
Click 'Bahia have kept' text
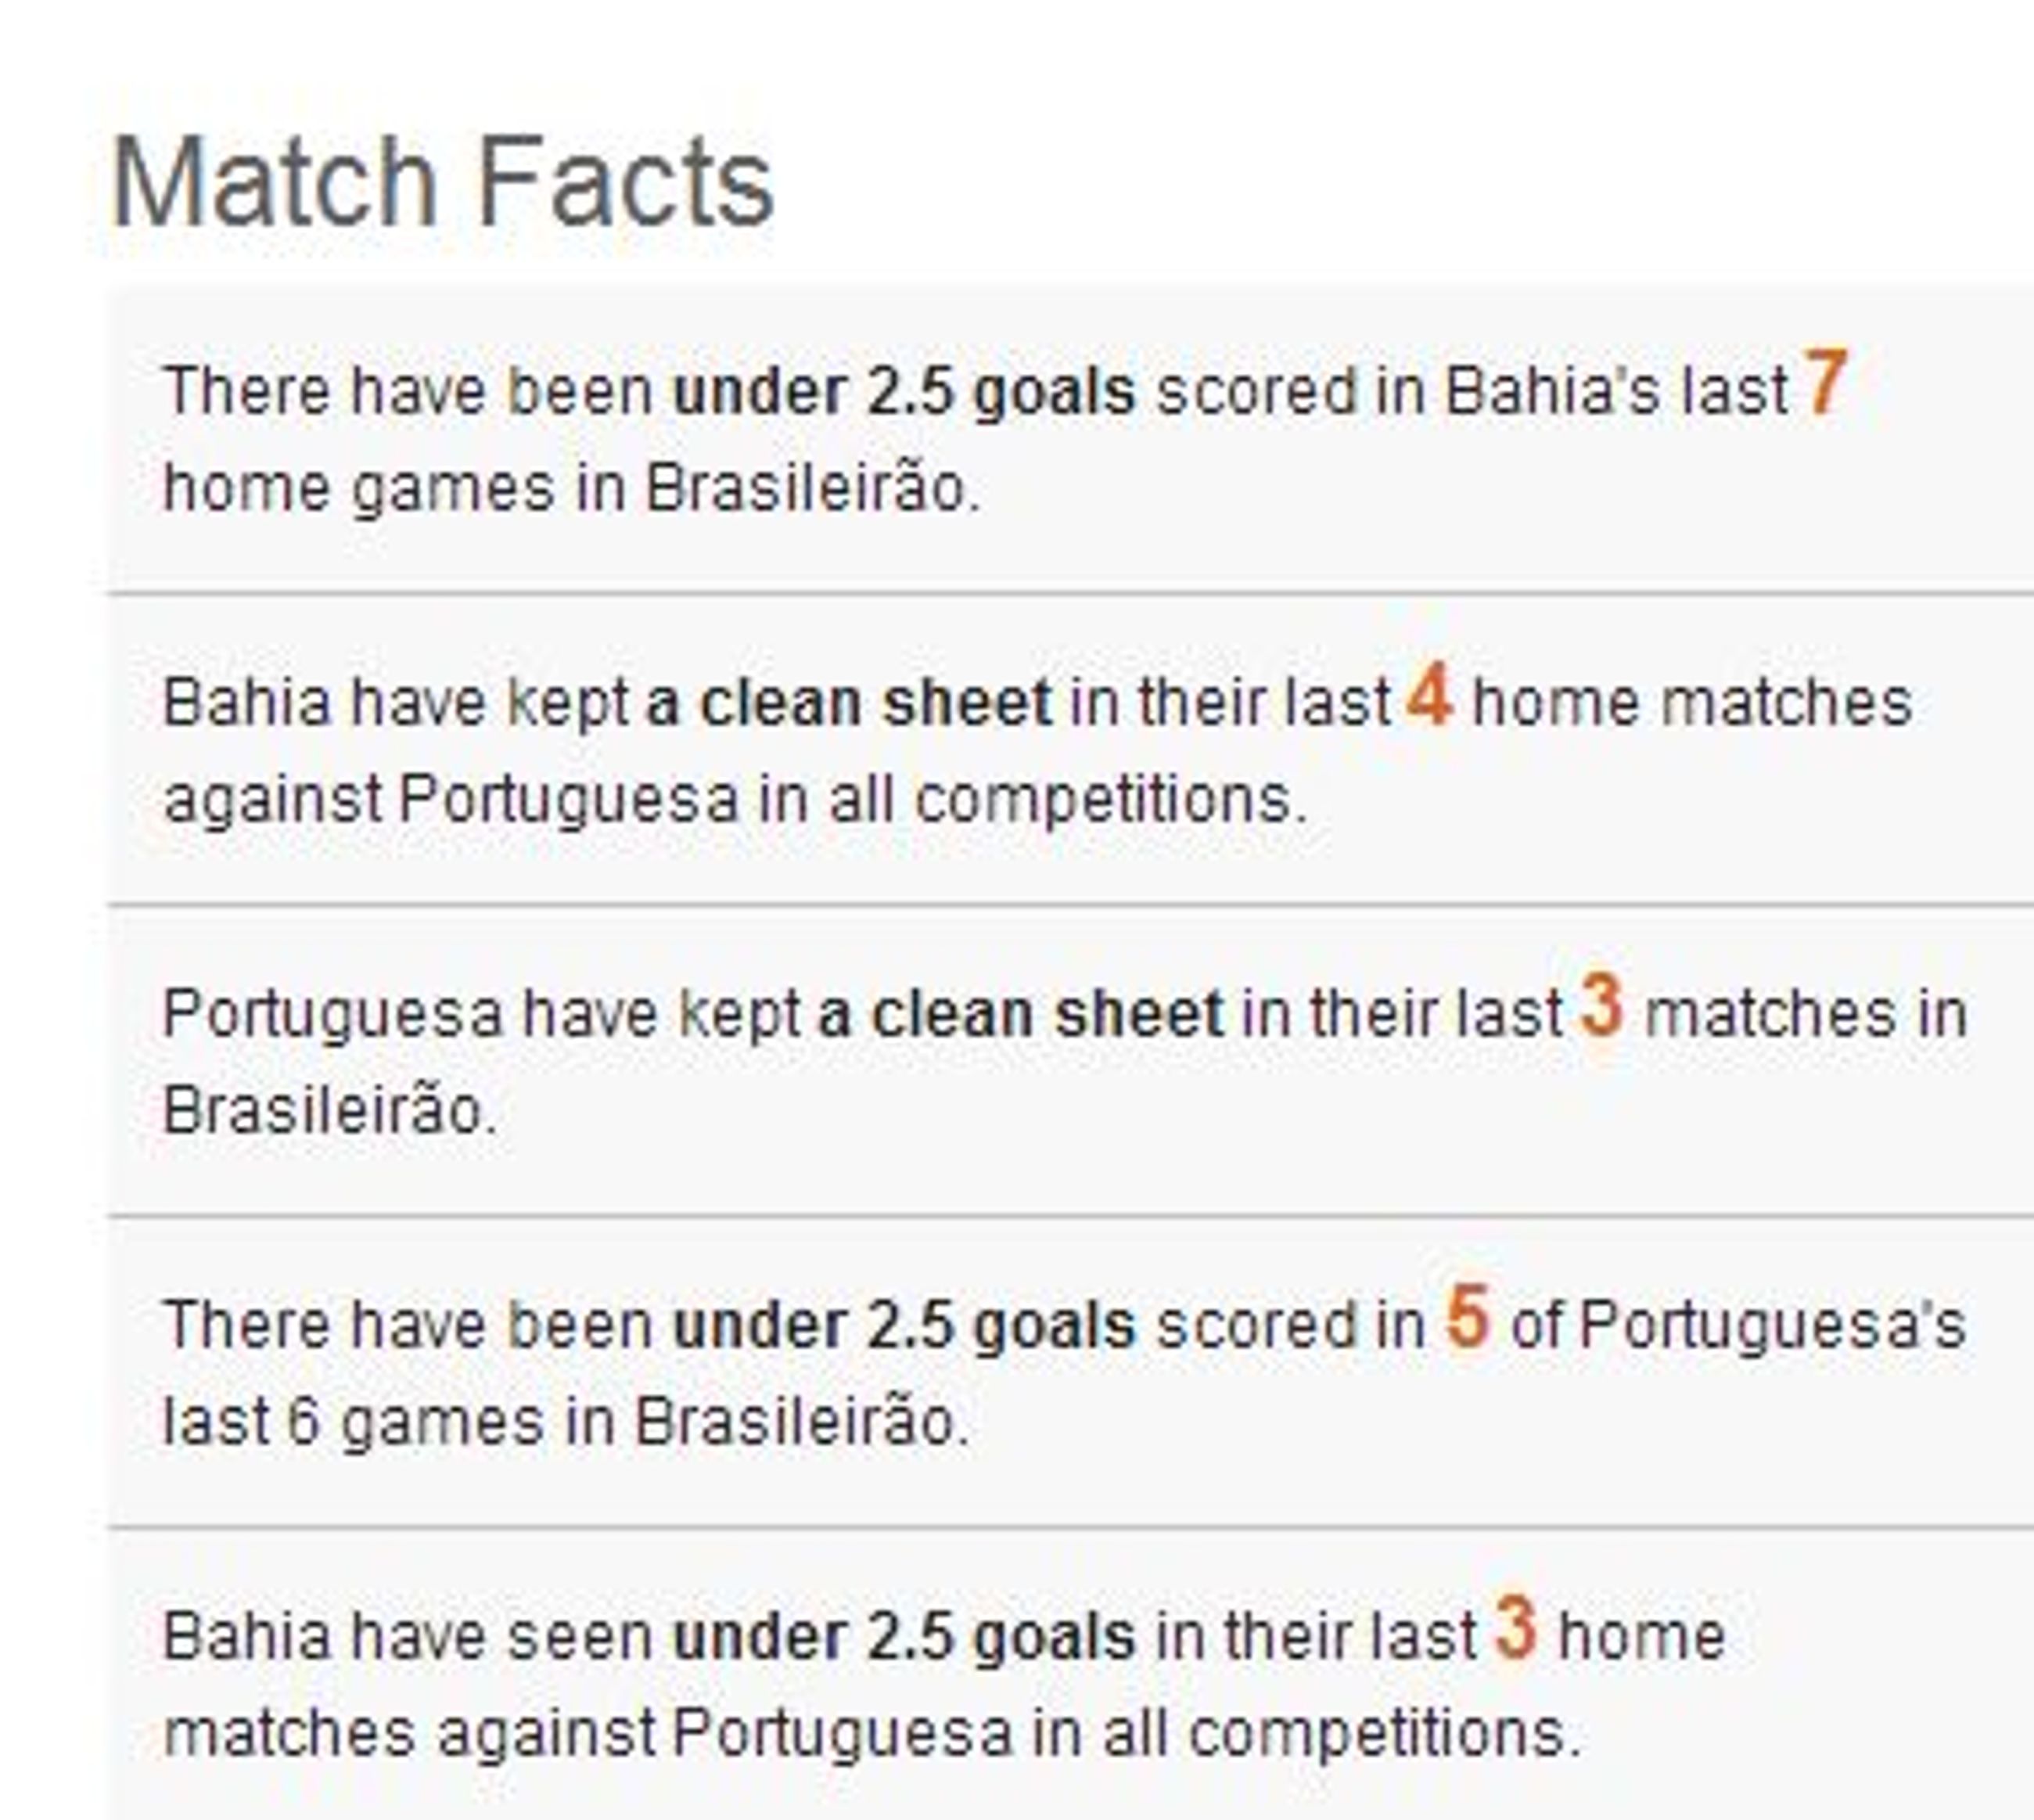point(396,703)
